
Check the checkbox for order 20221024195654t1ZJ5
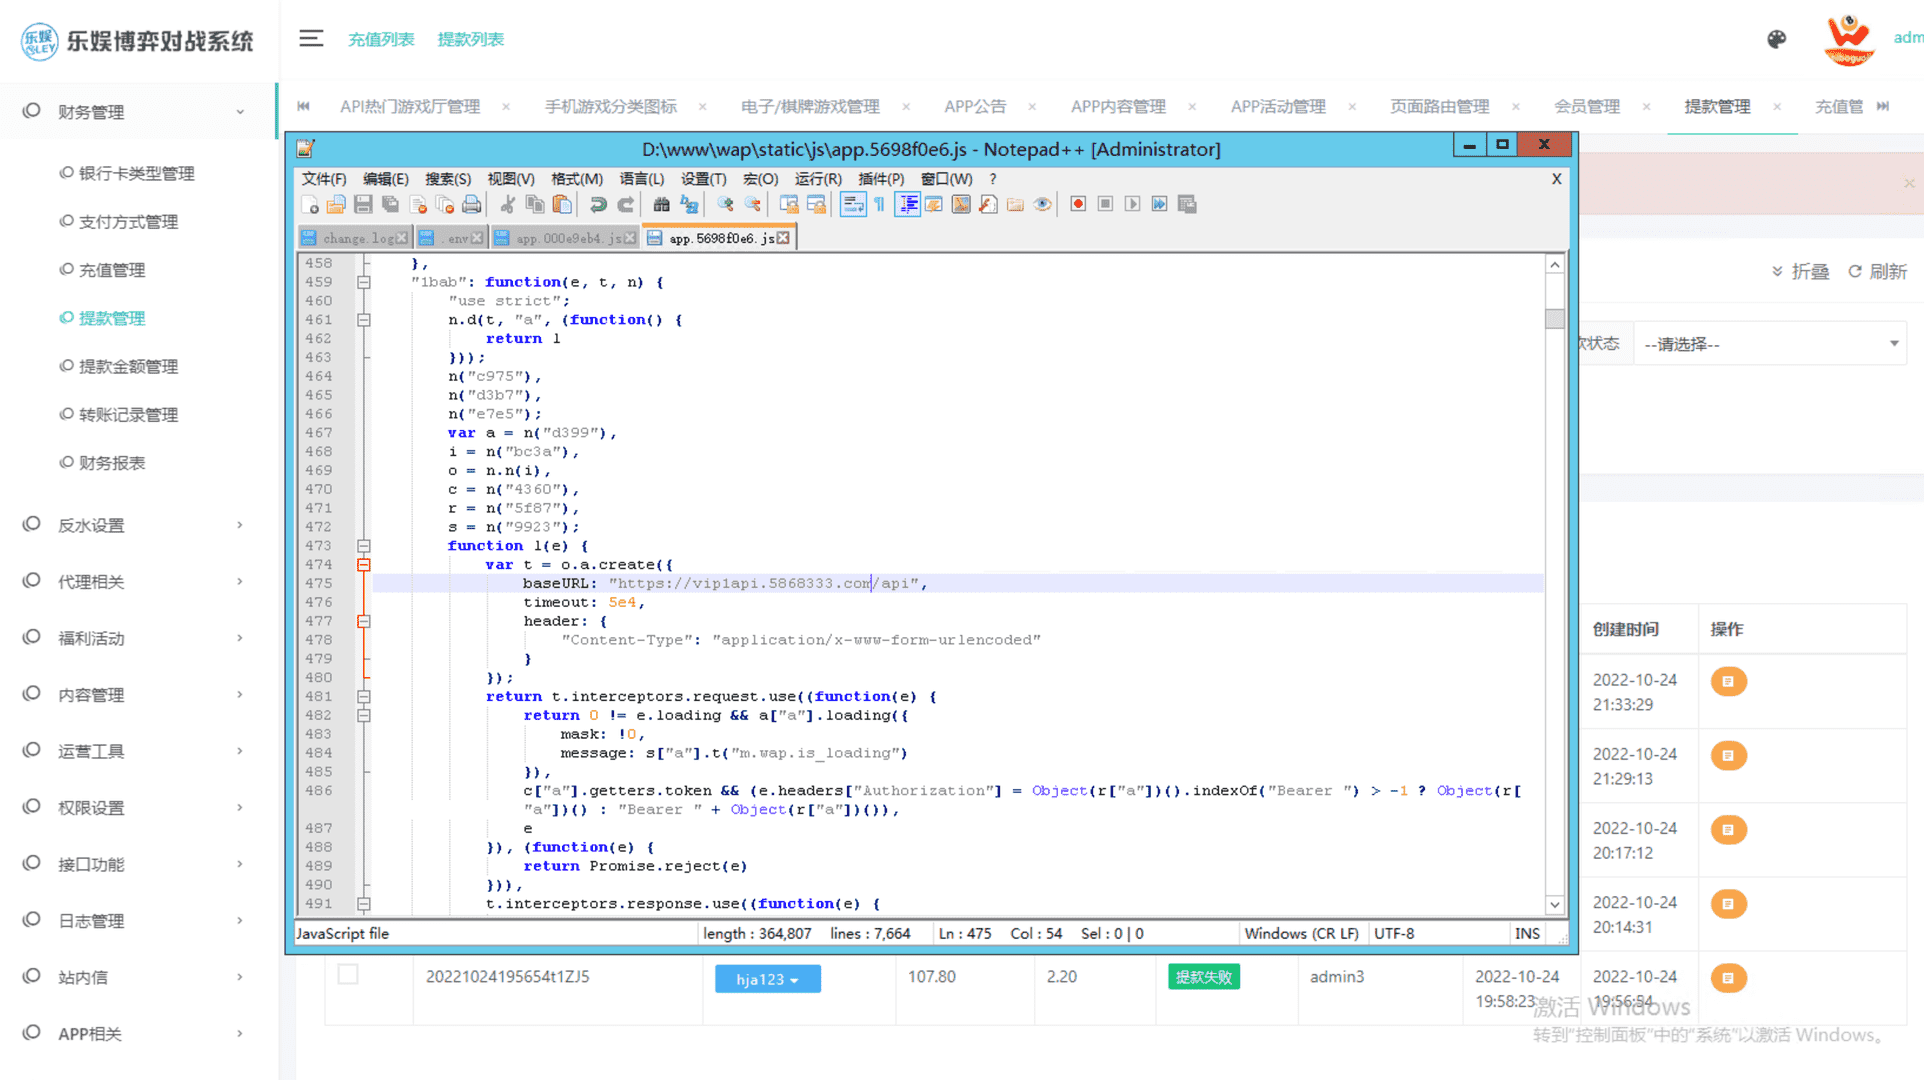tap(348, 974)
